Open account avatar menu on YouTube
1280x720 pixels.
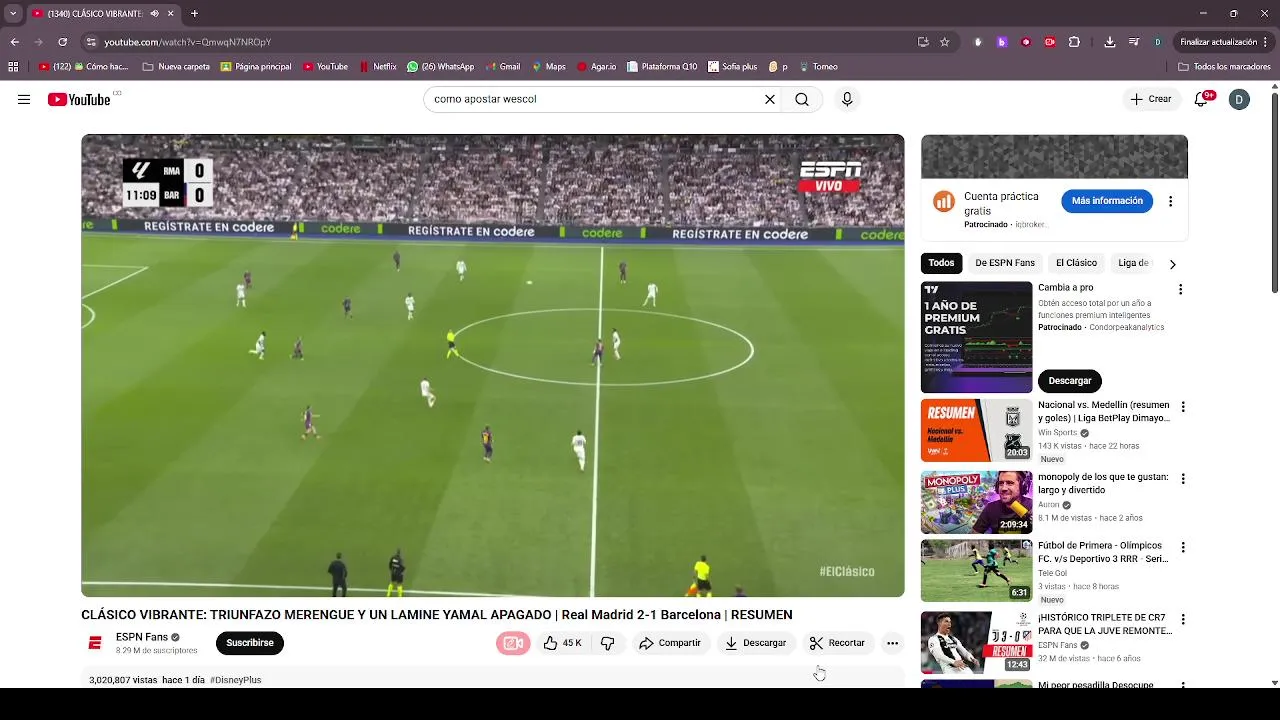click(1239, 99)
